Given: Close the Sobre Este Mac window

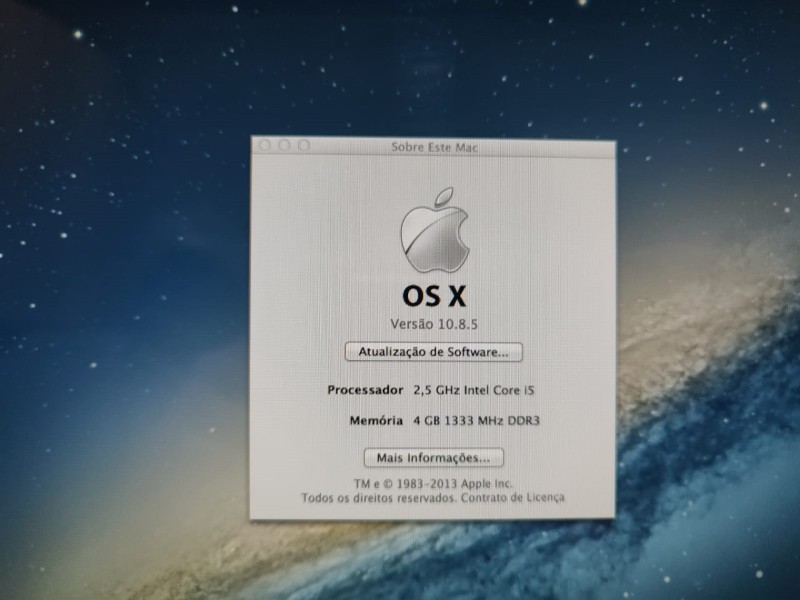Looking at the screenshot, I should click(266, 146).
